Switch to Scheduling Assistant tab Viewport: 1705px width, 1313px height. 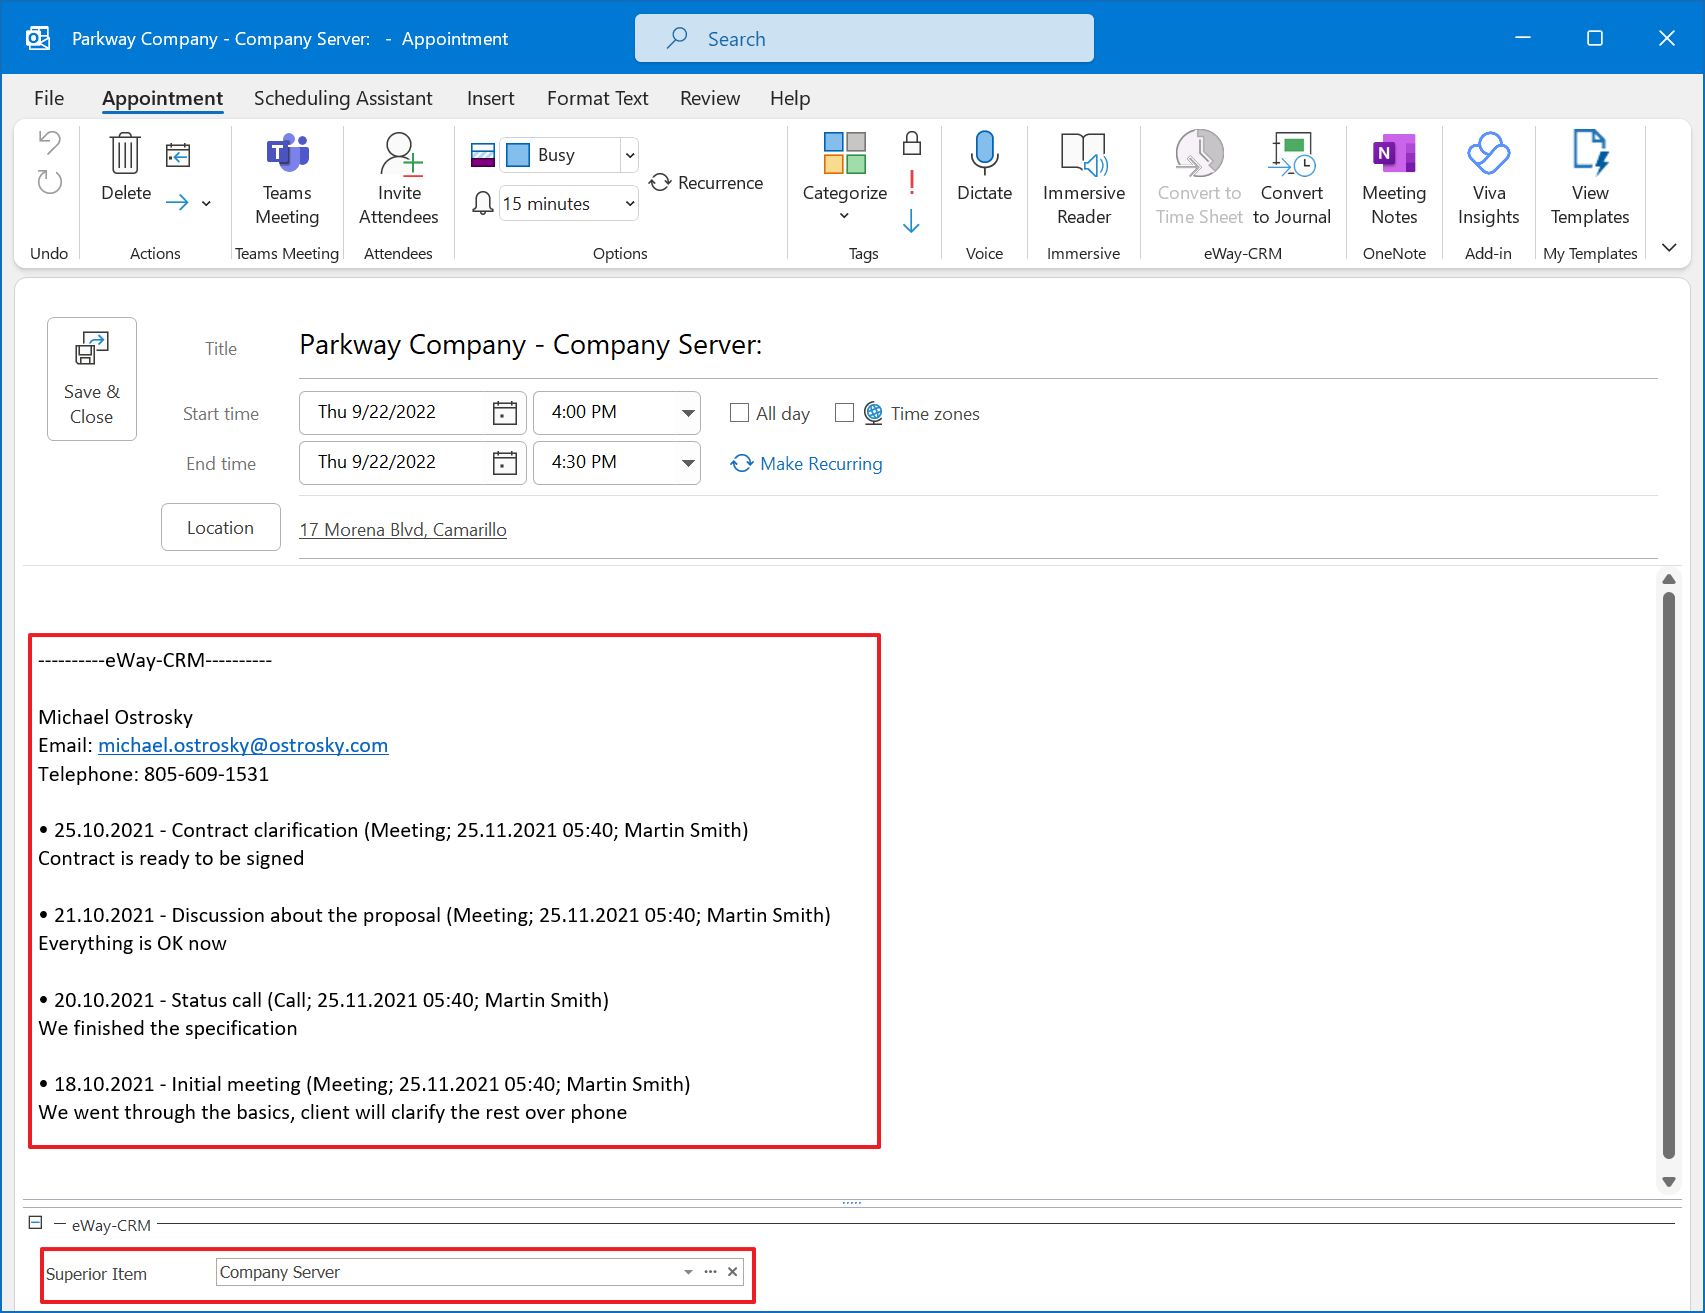(x=343, y=98)
